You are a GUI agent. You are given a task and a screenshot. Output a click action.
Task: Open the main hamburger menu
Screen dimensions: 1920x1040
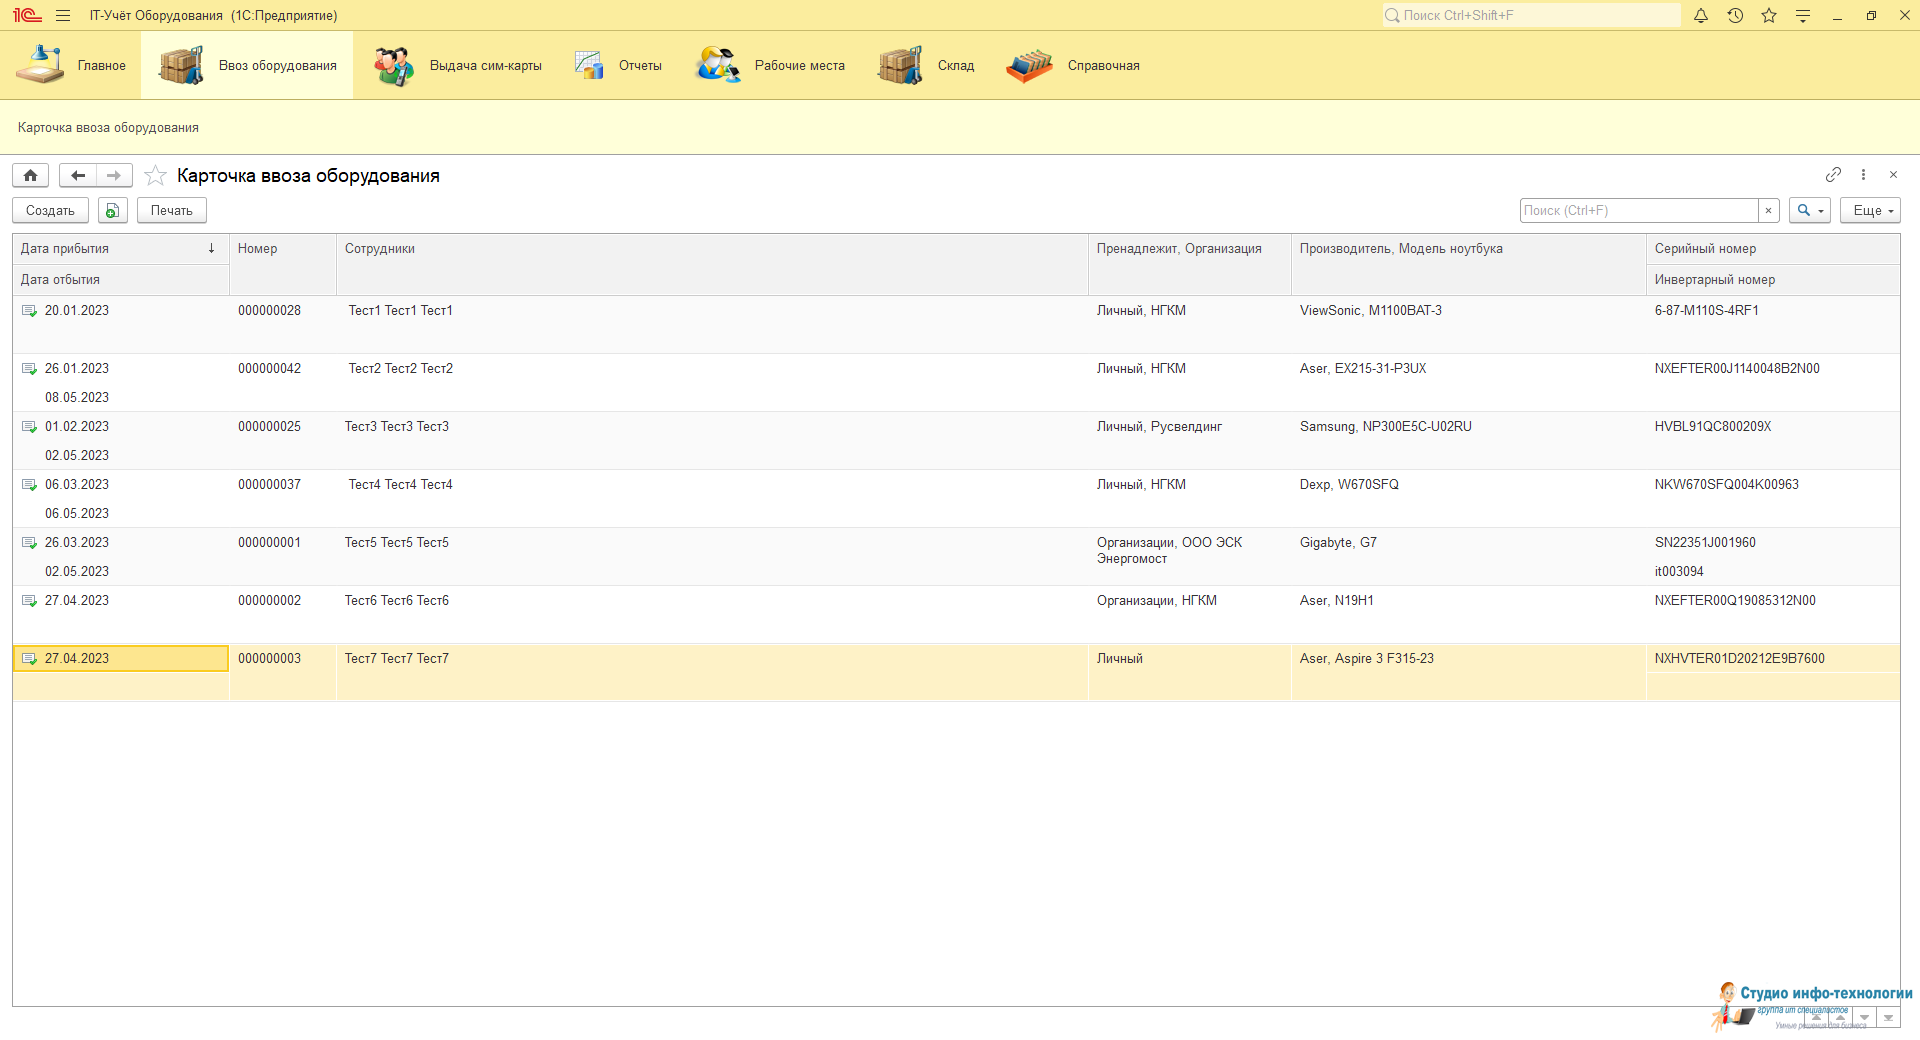point(63,16)
